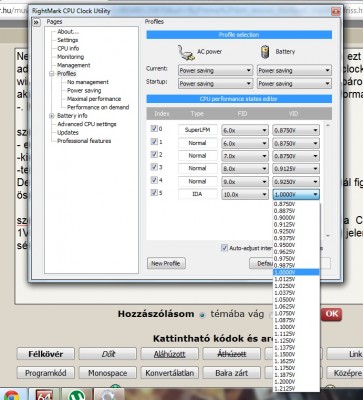Open Advanced CPU settings page
363x400 pixels.
click(x=87, y=124)
